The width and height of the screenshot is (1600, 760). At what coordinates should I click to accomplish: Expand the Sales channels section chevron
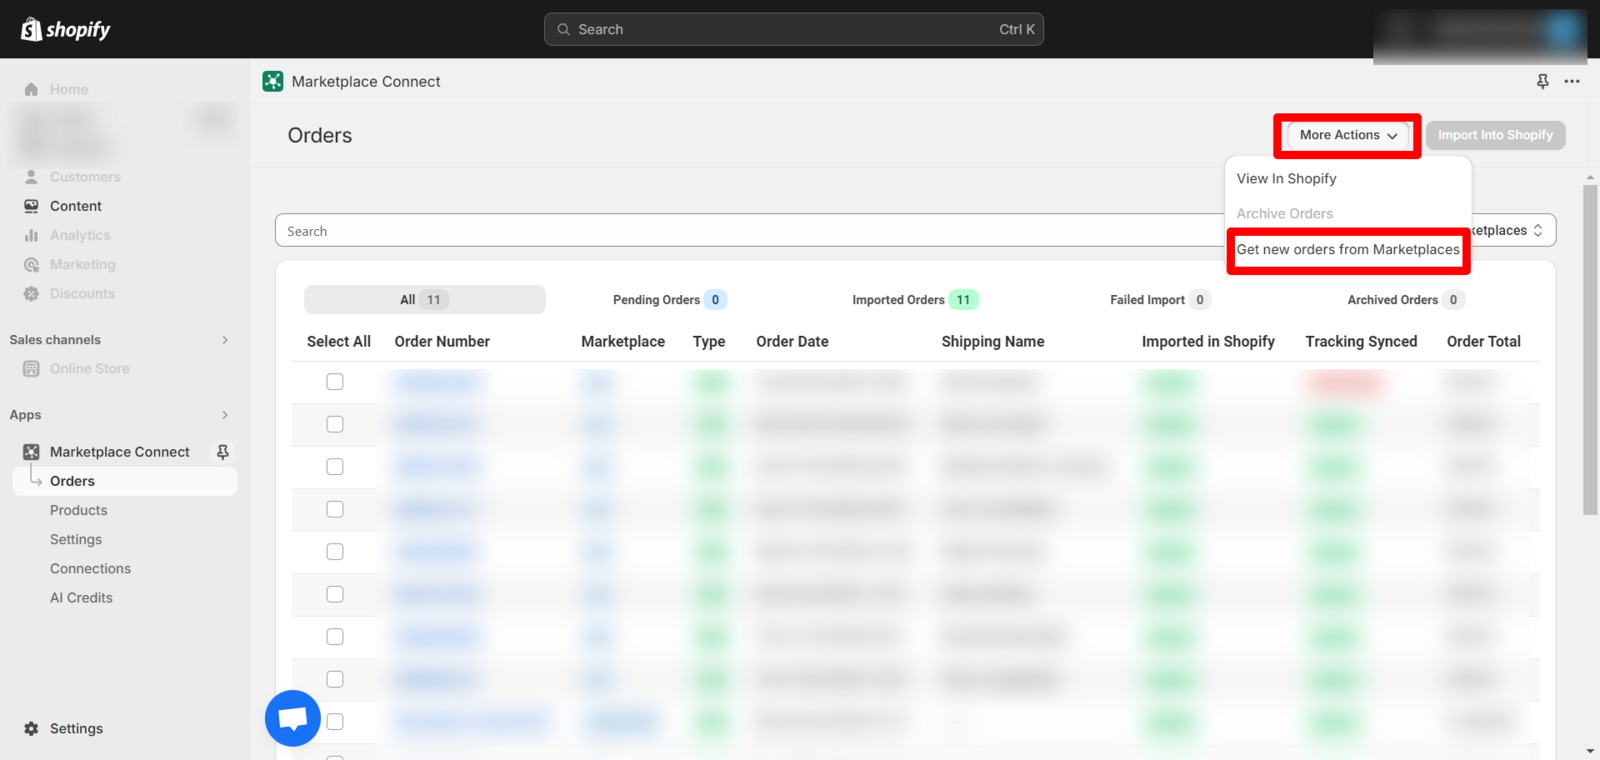pyautogui.click(x=225, y=340)
